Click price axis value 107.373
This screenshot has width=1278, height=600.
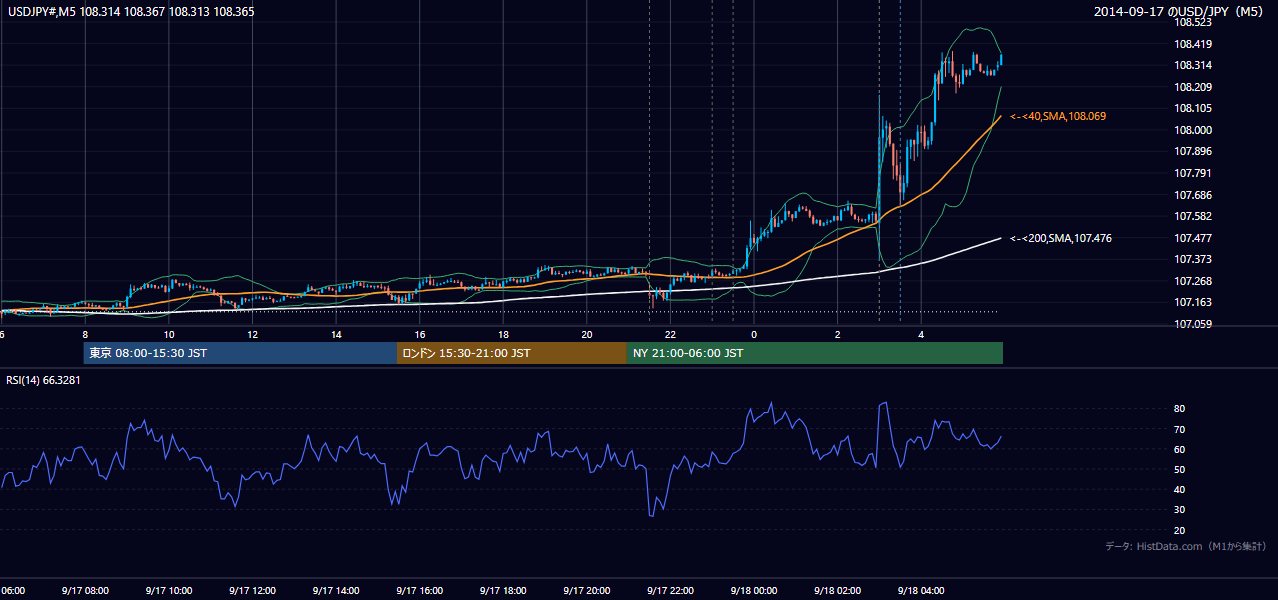click(x=1193, y=260)
